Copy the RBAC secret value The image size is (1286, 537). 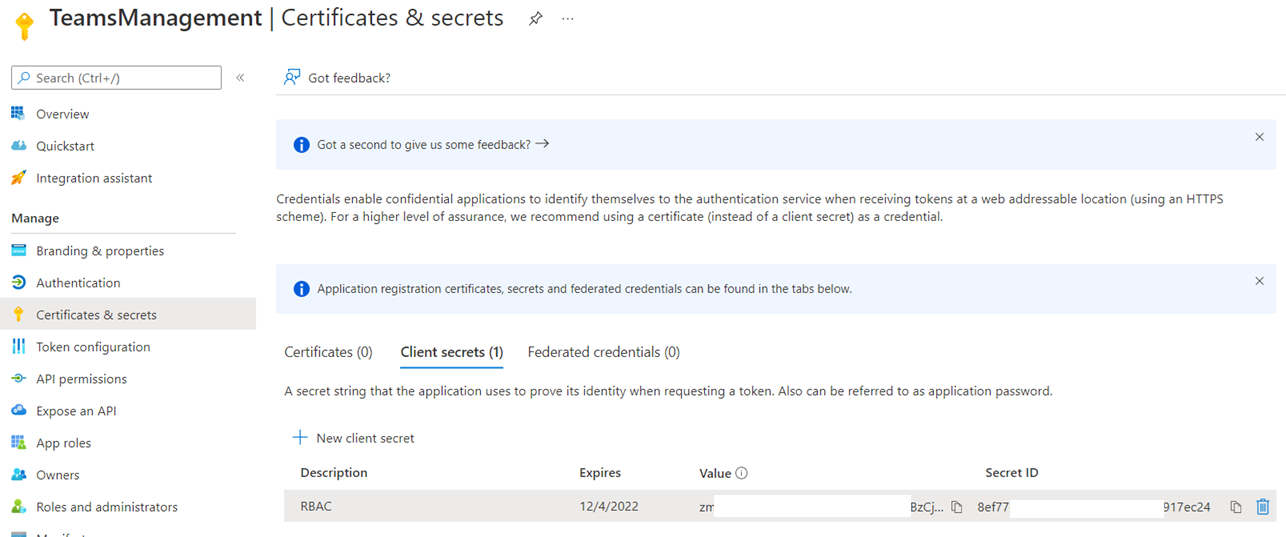(957, 507)
